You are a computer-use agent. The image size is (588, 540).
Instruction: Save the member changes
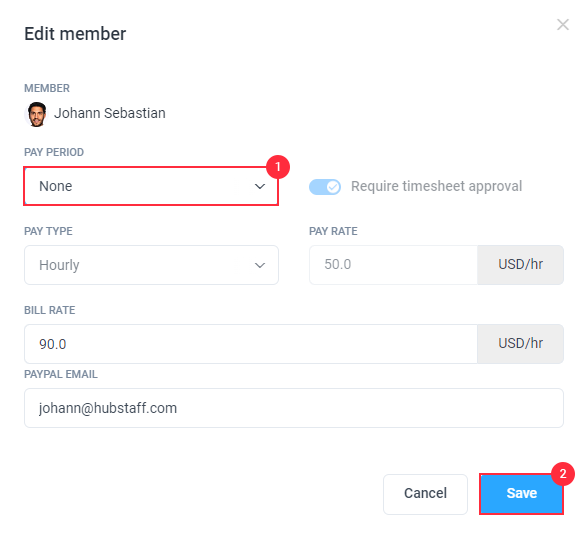[x=521, y=494]
